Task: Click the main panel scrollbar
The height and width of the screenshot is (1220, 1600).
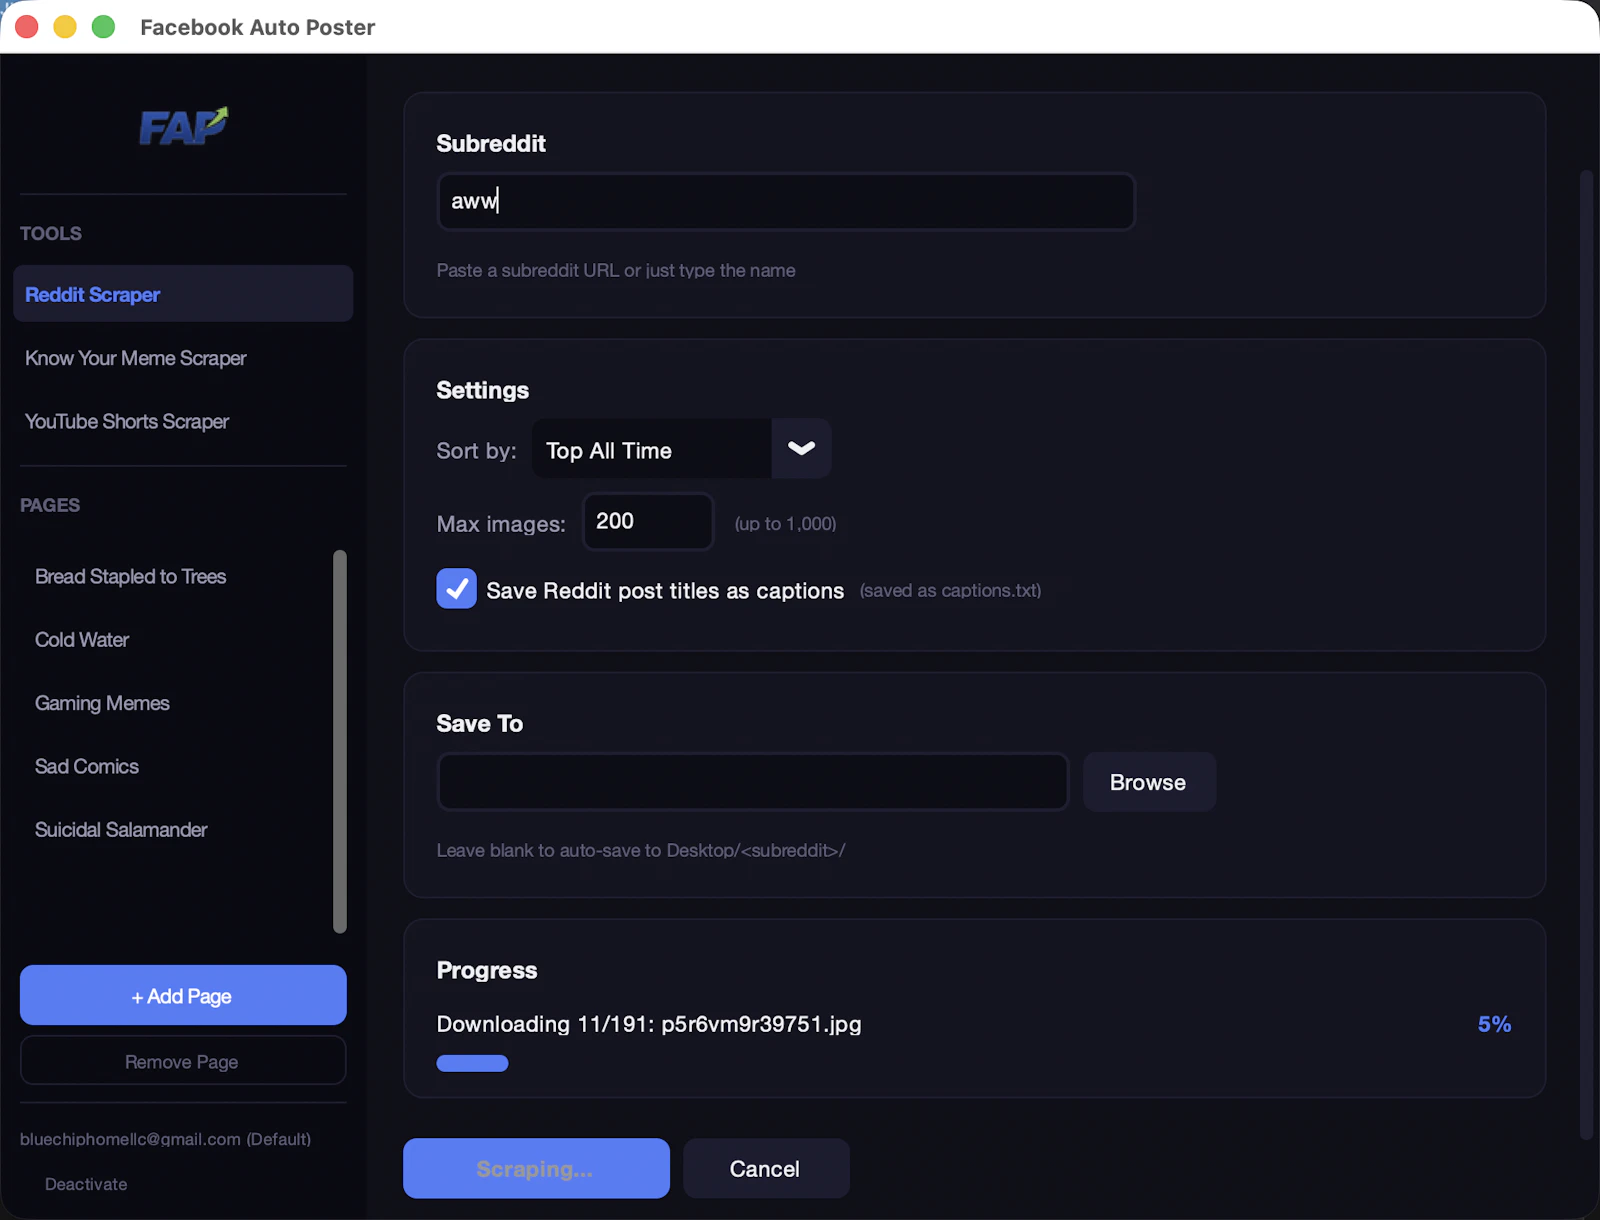Action: click(x=1586, y=655)
